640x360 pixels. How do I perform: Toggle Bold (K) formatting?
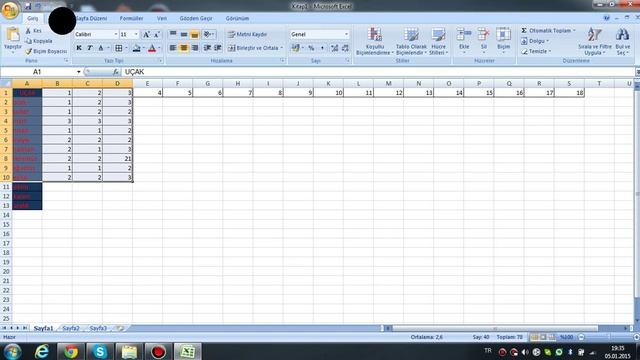pyautogui.click(x=79, y=48)
